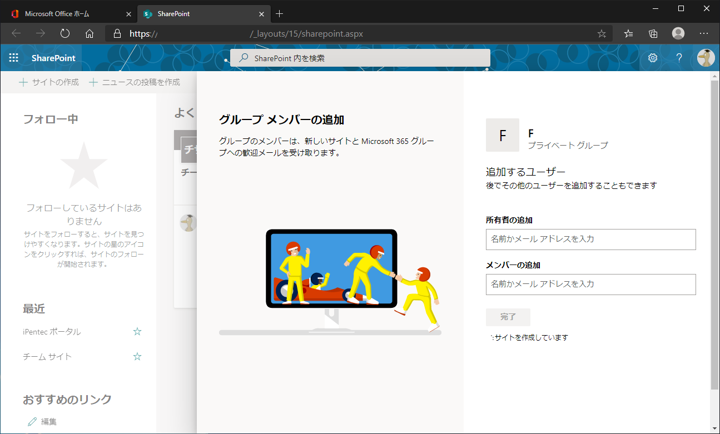Image resolution: width=720 pixels, height=434 pixels.
Task: Click the plus icon beside サイトの作成
Action: (23, 82)
